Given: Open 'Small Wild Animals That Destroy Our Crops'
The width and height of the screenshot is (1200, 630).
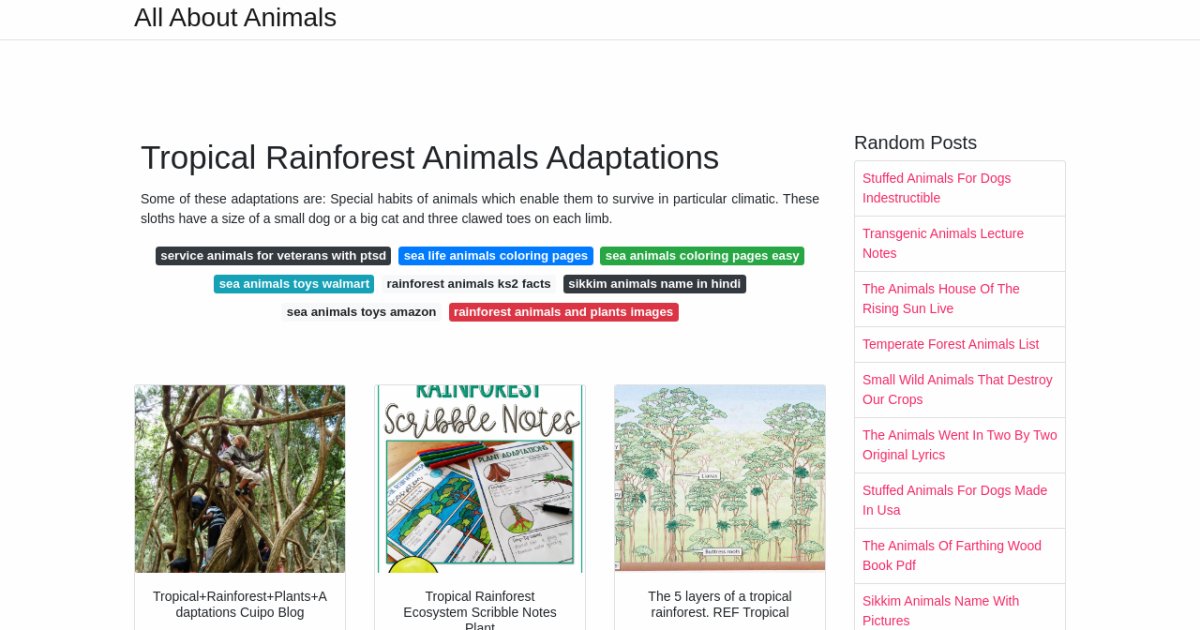Looking at the screenshot, I should tap(957, 389).
